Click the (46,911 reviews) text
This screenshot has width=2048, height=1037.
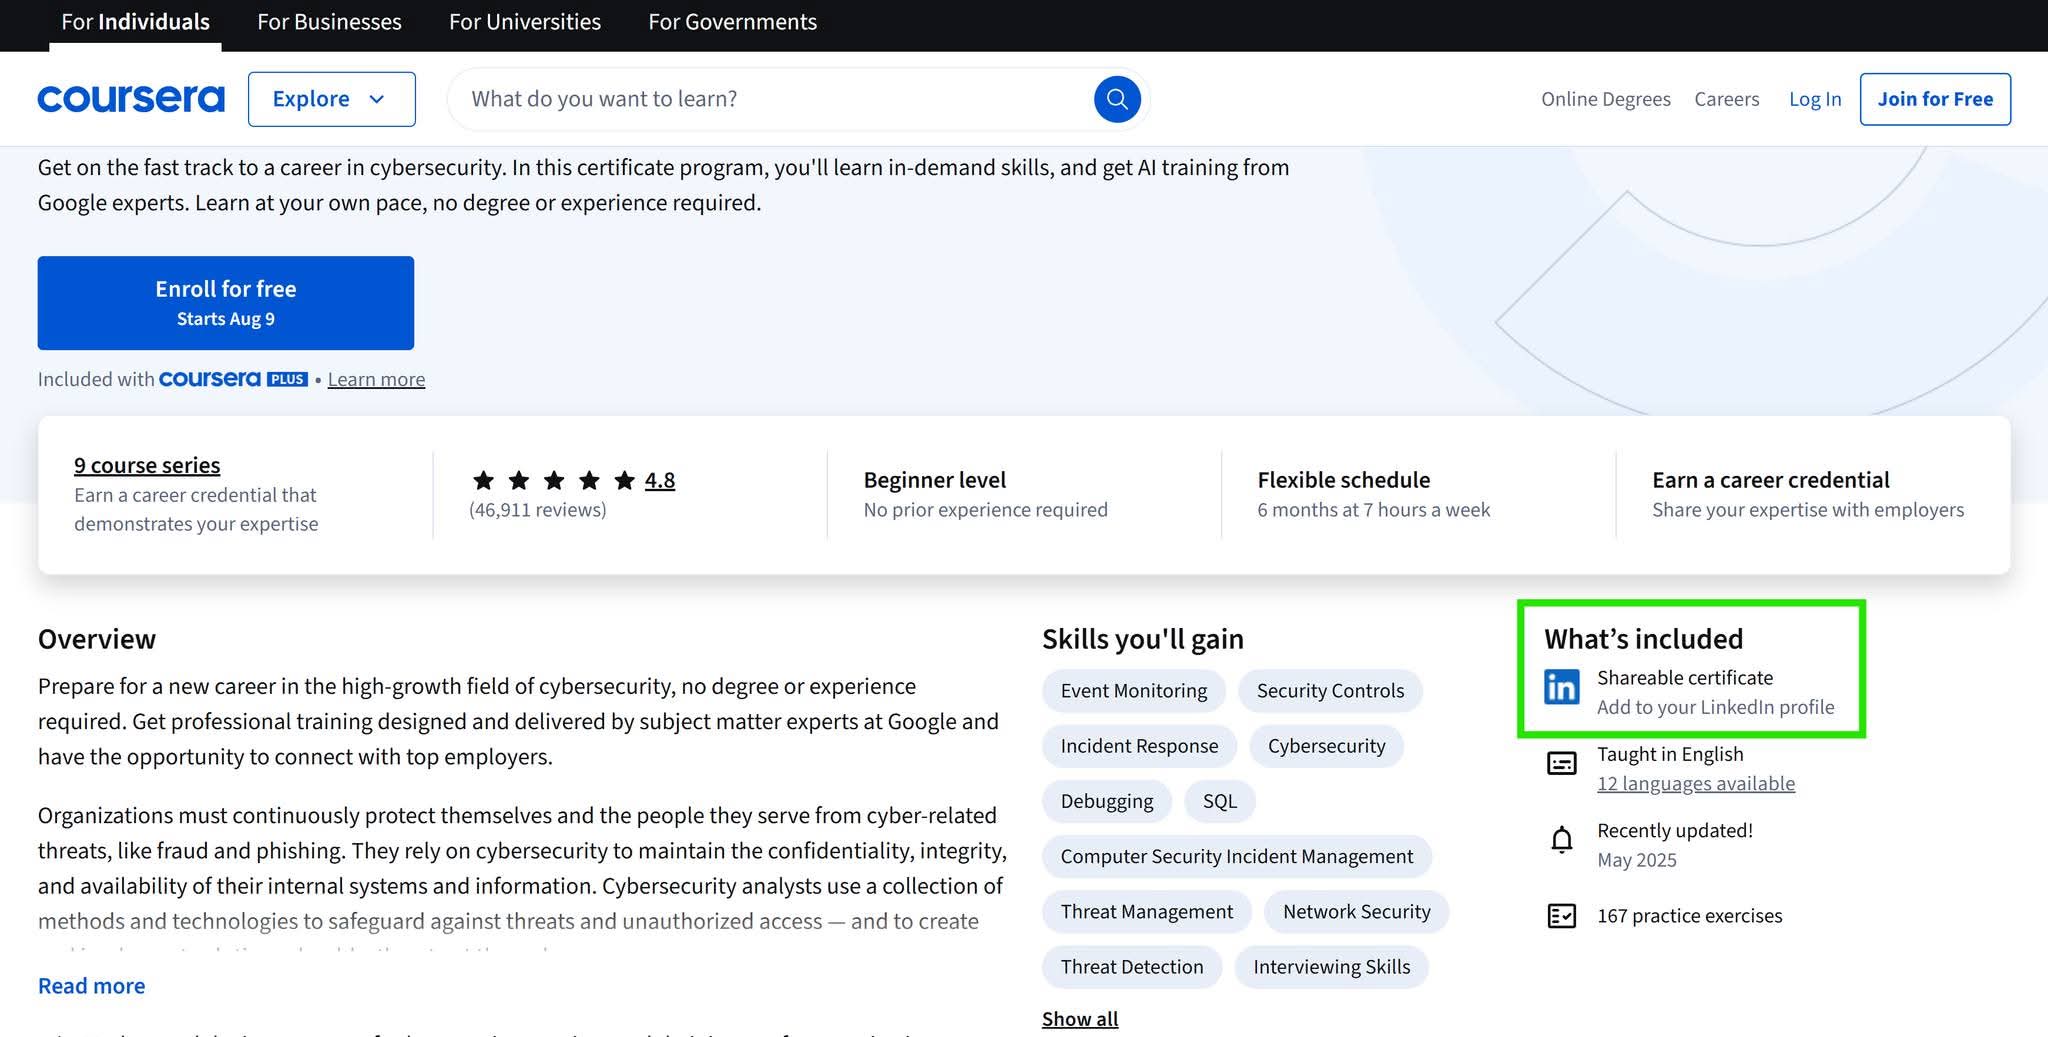pos(538,510)
